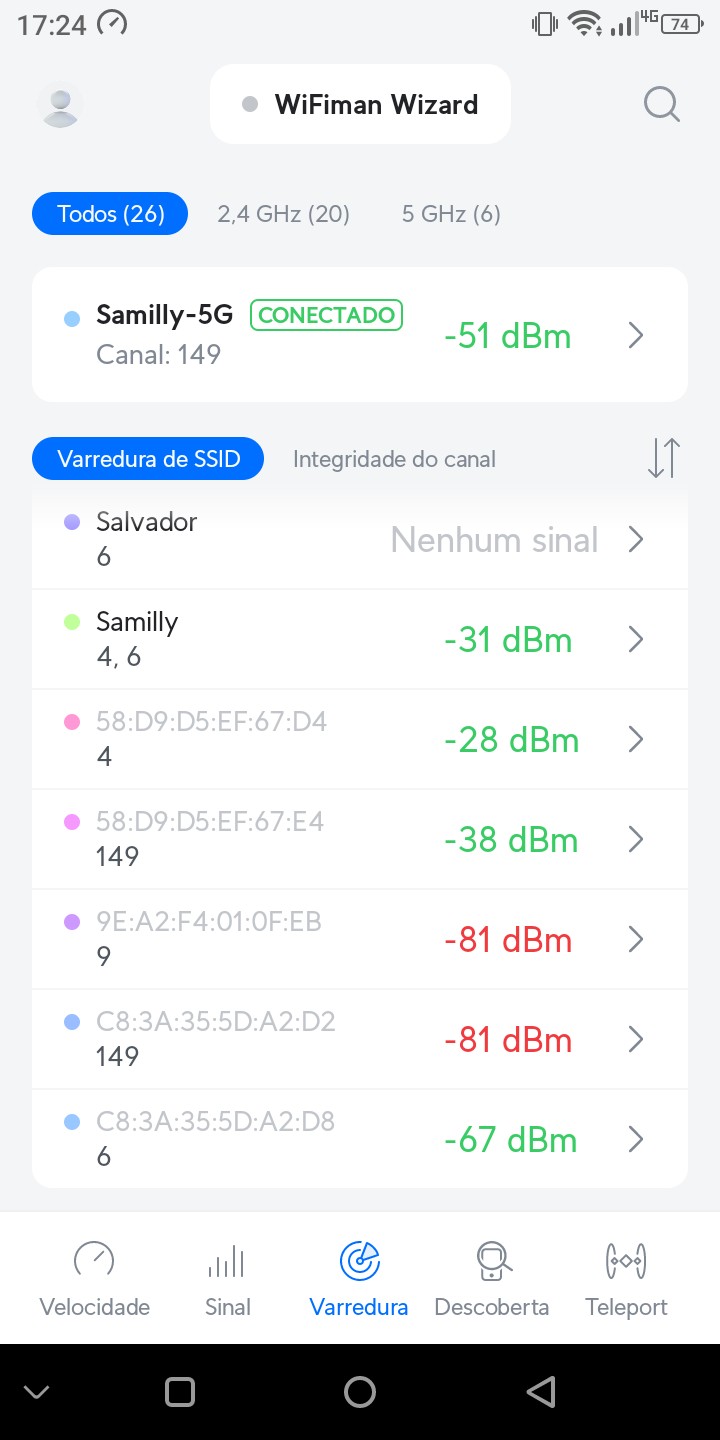Expand the Salvador network entry chevron
Image resolution: width=720 pixels, height=1440 pixels.
pos(635,540)
